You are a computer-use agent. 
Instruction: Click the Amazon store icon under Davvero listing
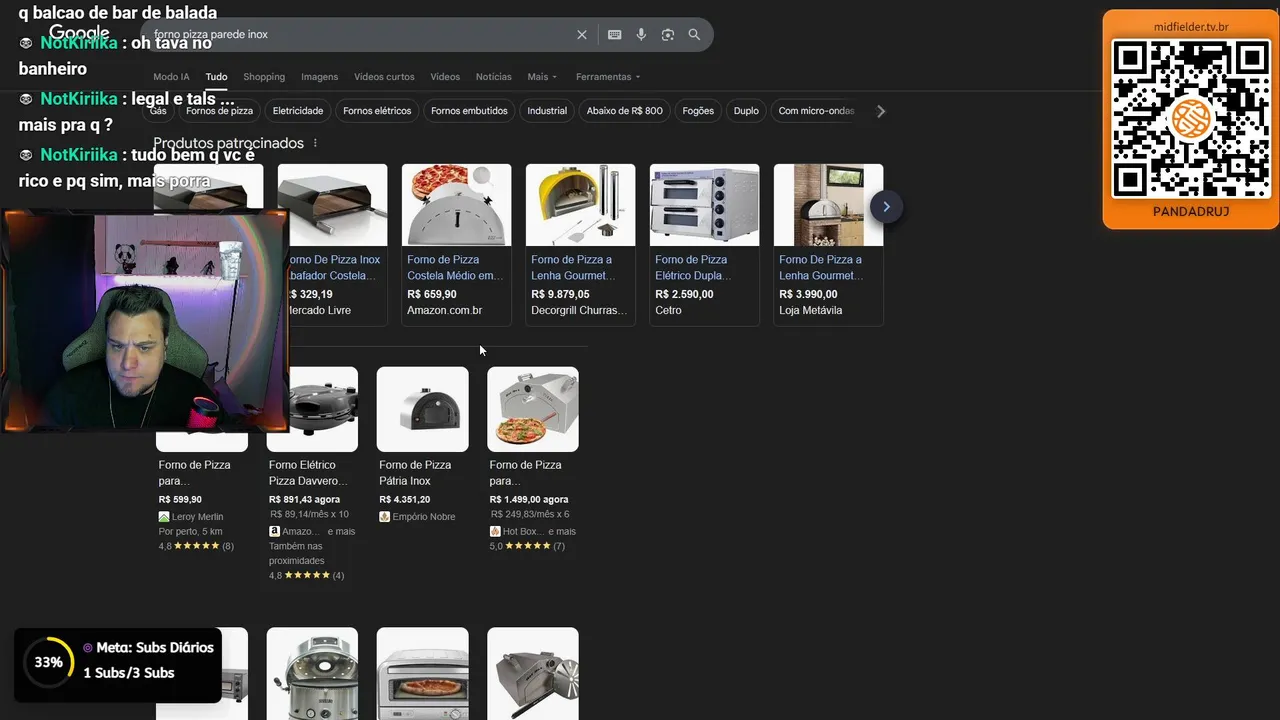274,532
